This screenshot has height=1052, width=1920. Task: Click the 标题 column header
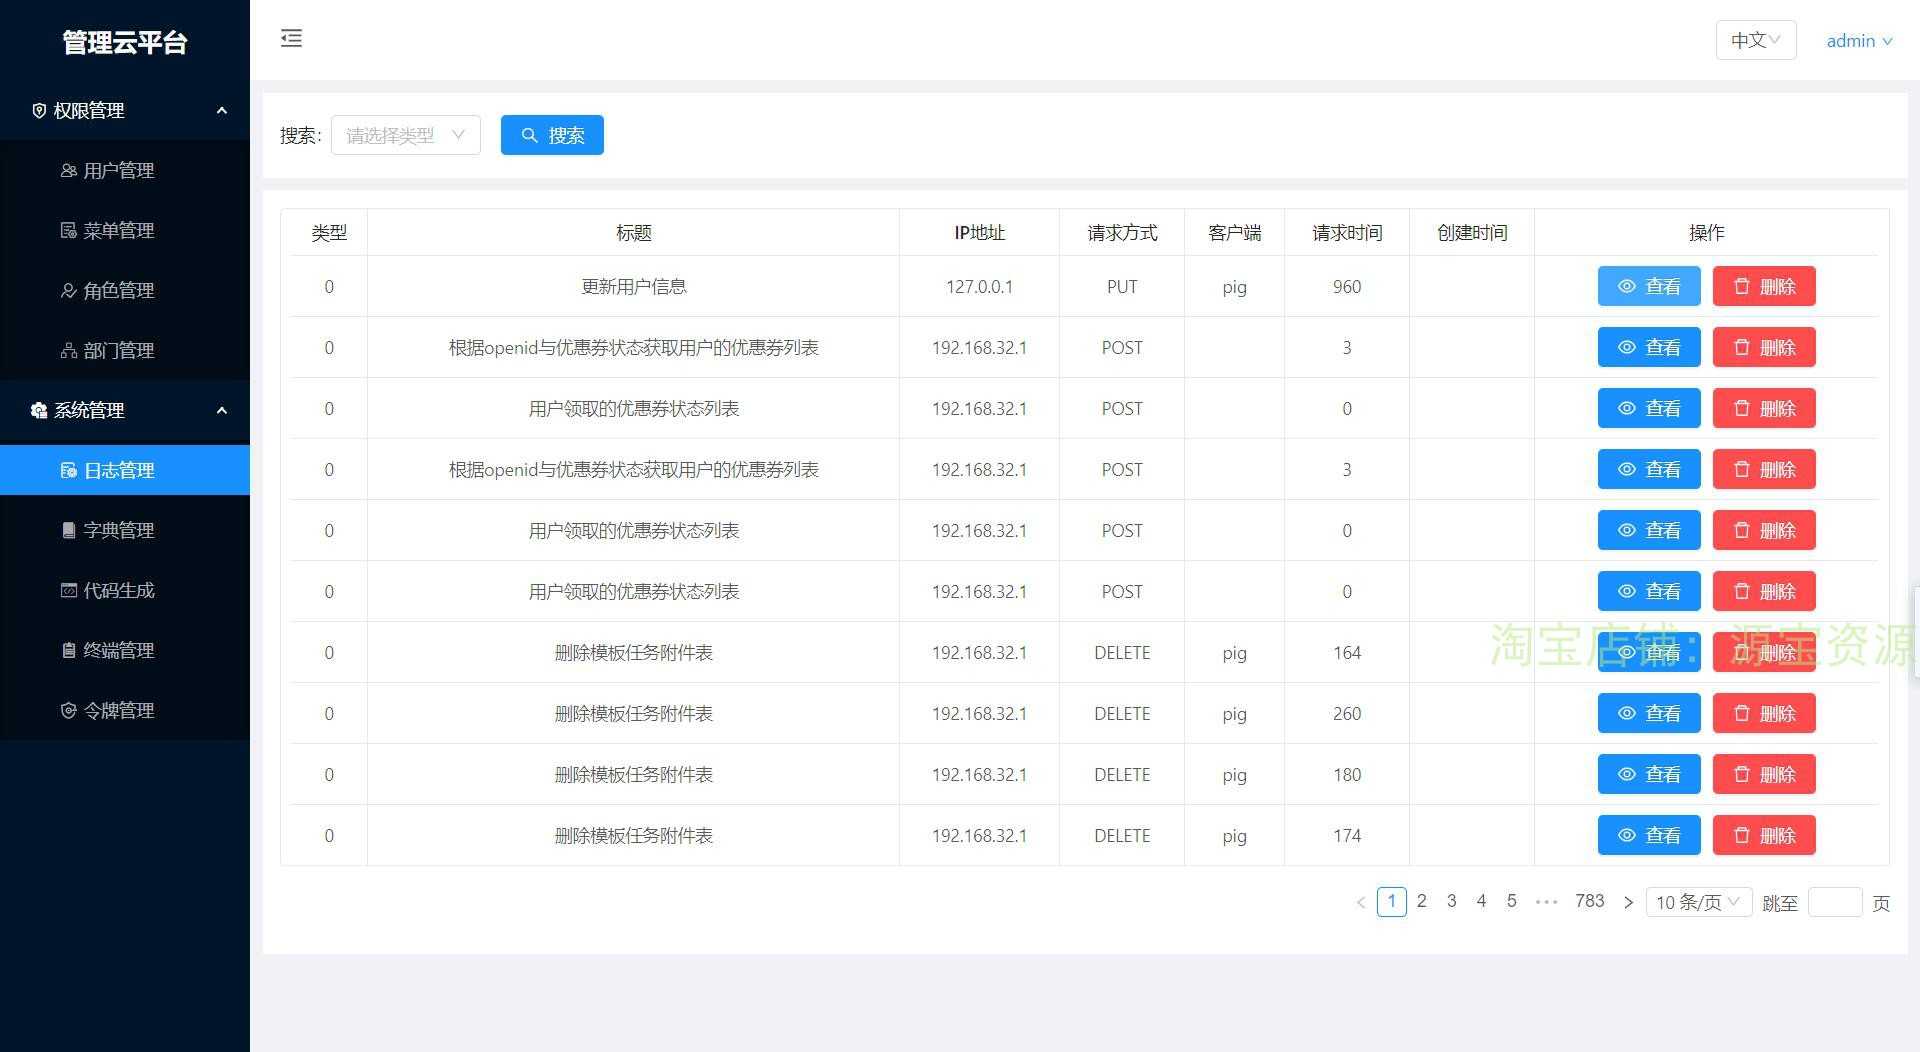coord(633,232)
